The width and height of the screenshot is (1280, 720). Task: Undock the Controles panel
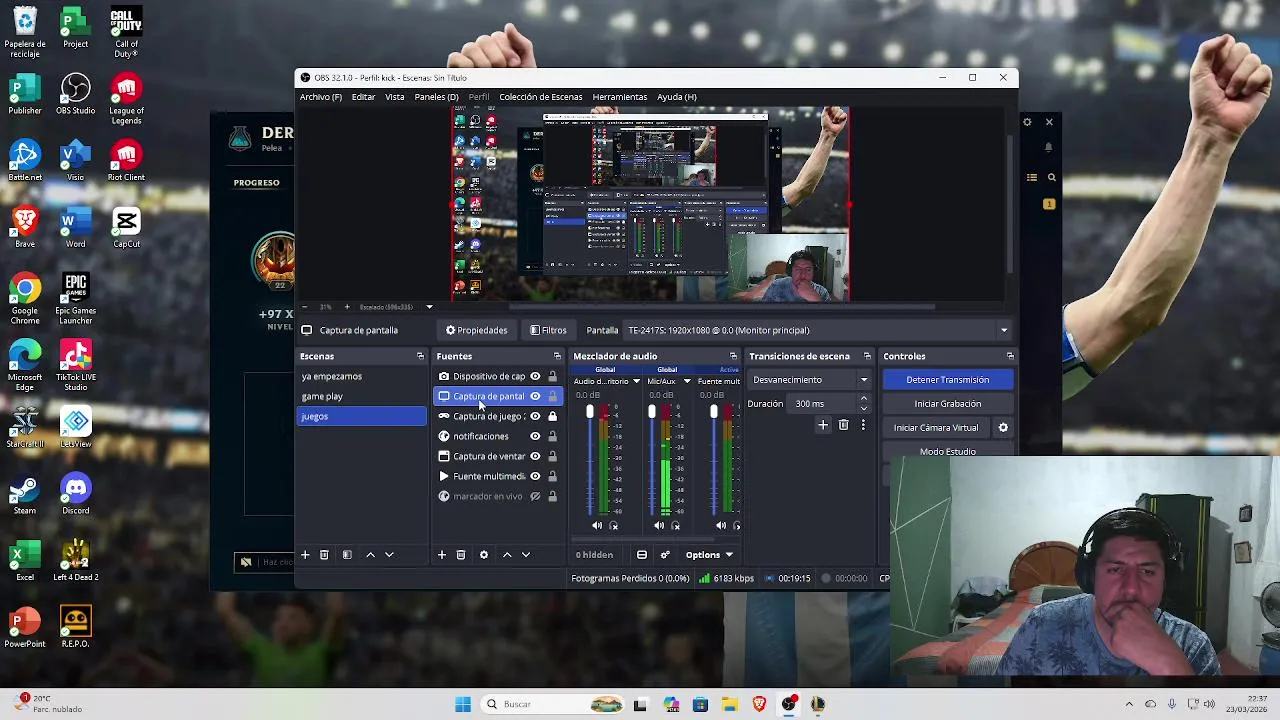click(1010, 356)
